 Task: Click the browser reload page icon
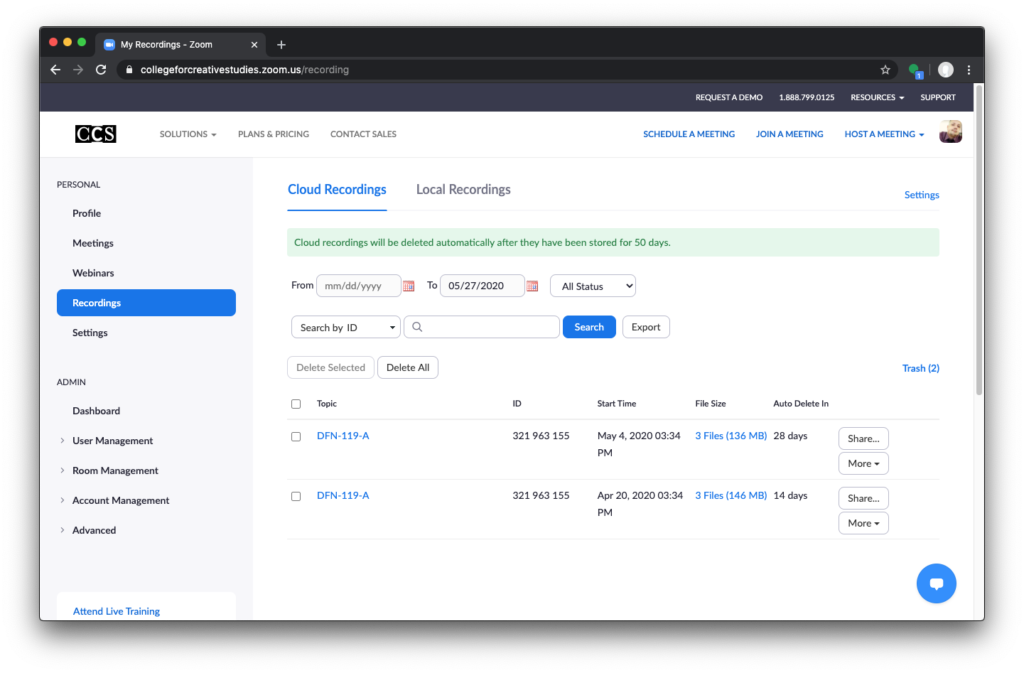tap(101, 70)
